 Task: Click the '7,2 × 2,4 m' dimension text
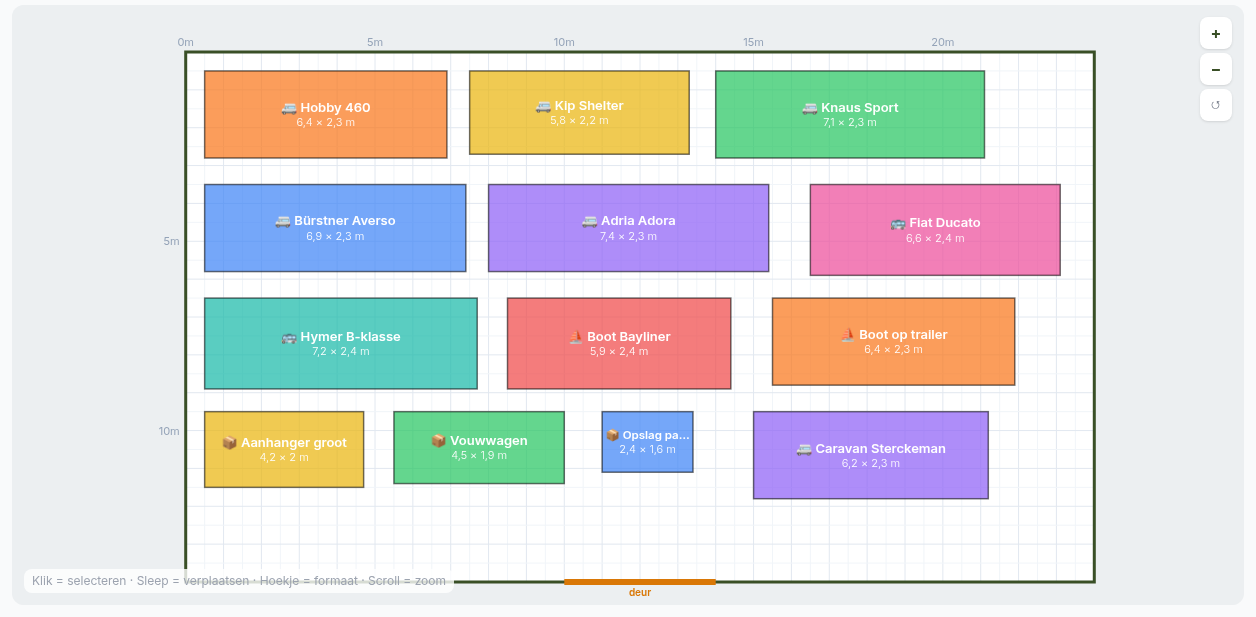[x=341, y=351]
